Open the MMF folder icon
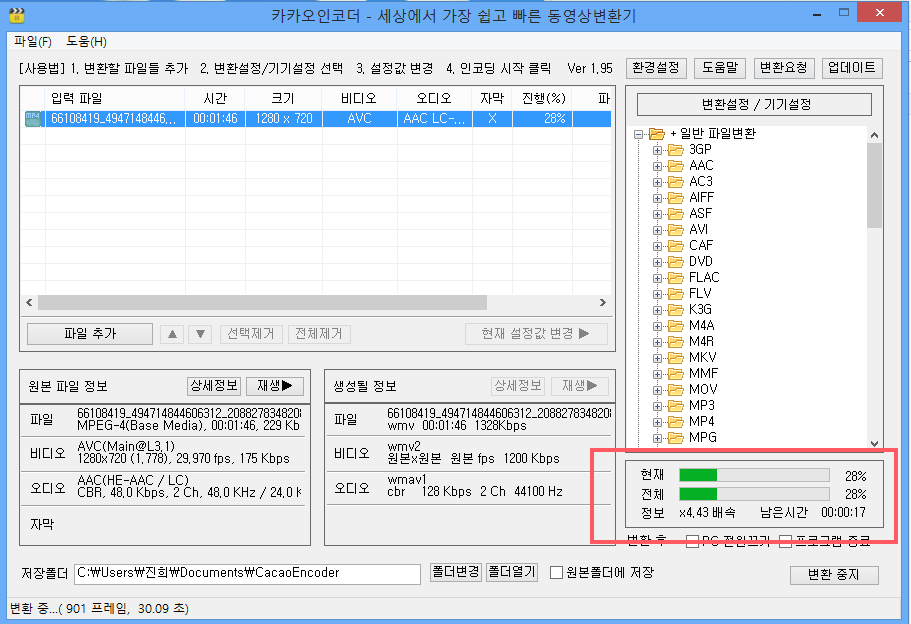911x624 pixels. coord(675,374)
